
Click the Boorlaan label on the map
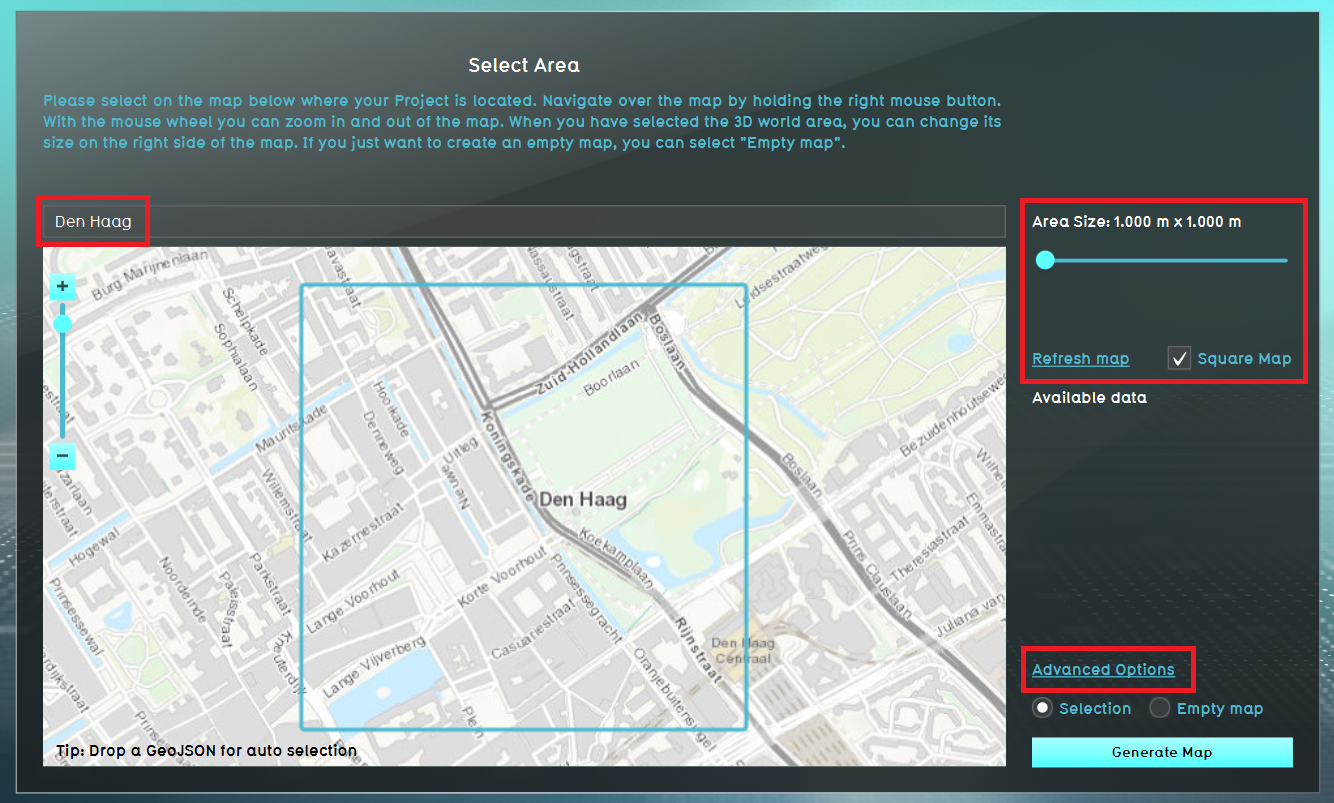tap(610, 385)
